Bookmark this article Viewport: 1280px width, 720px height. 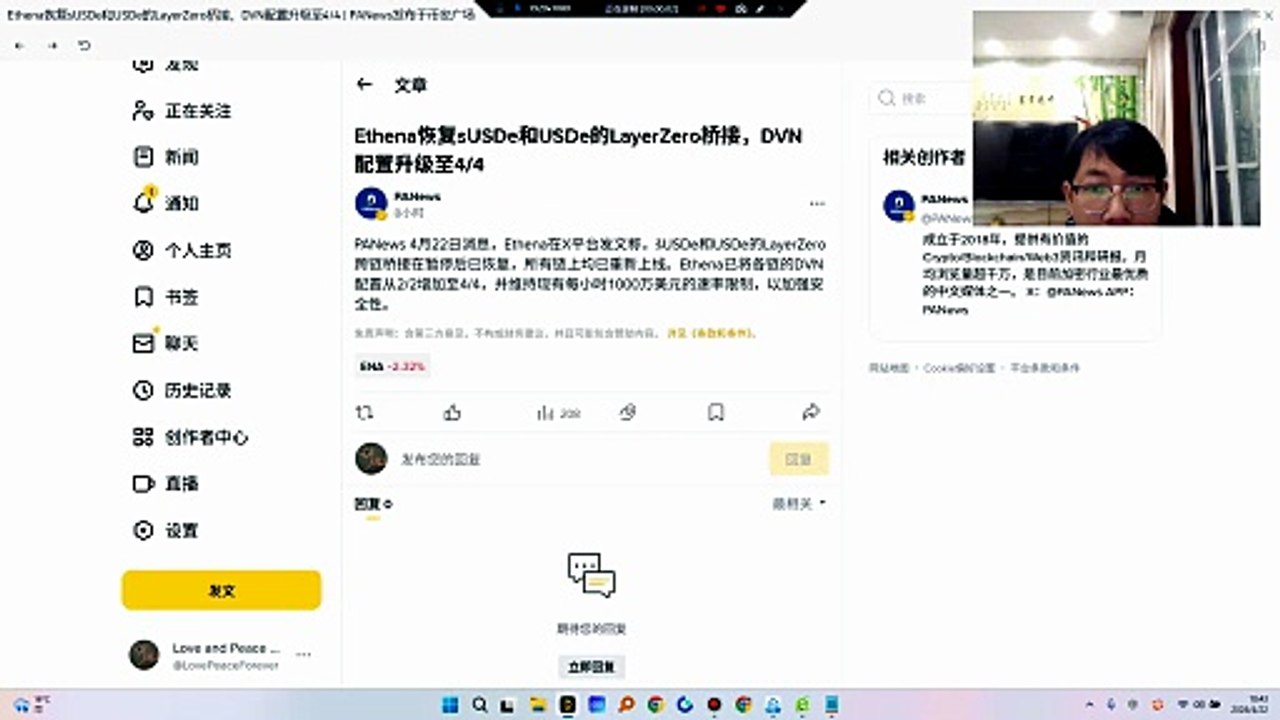pos(716,412)
